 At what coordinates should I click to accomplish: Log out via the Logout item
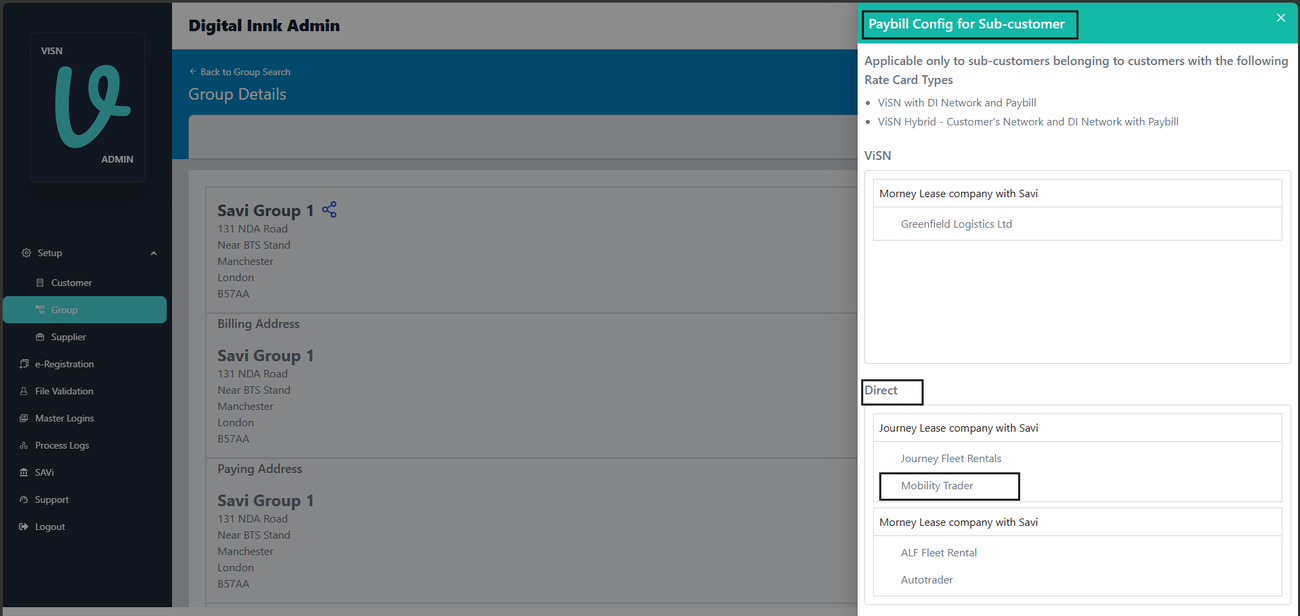(x=50, y=526)
